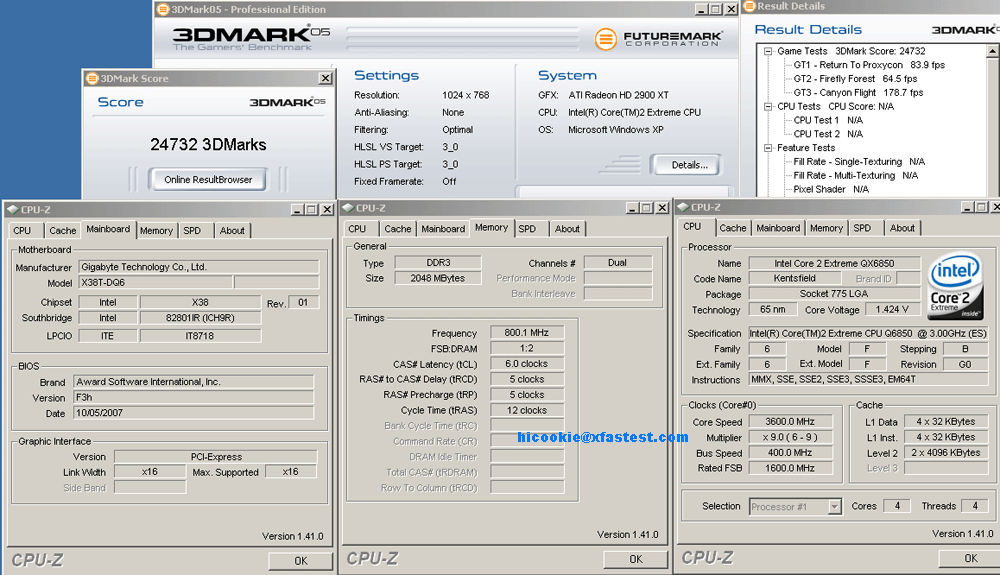Select GT2 - Firefly Forest result
Viewport: 1000px width, 575px height.
[855, 79]
